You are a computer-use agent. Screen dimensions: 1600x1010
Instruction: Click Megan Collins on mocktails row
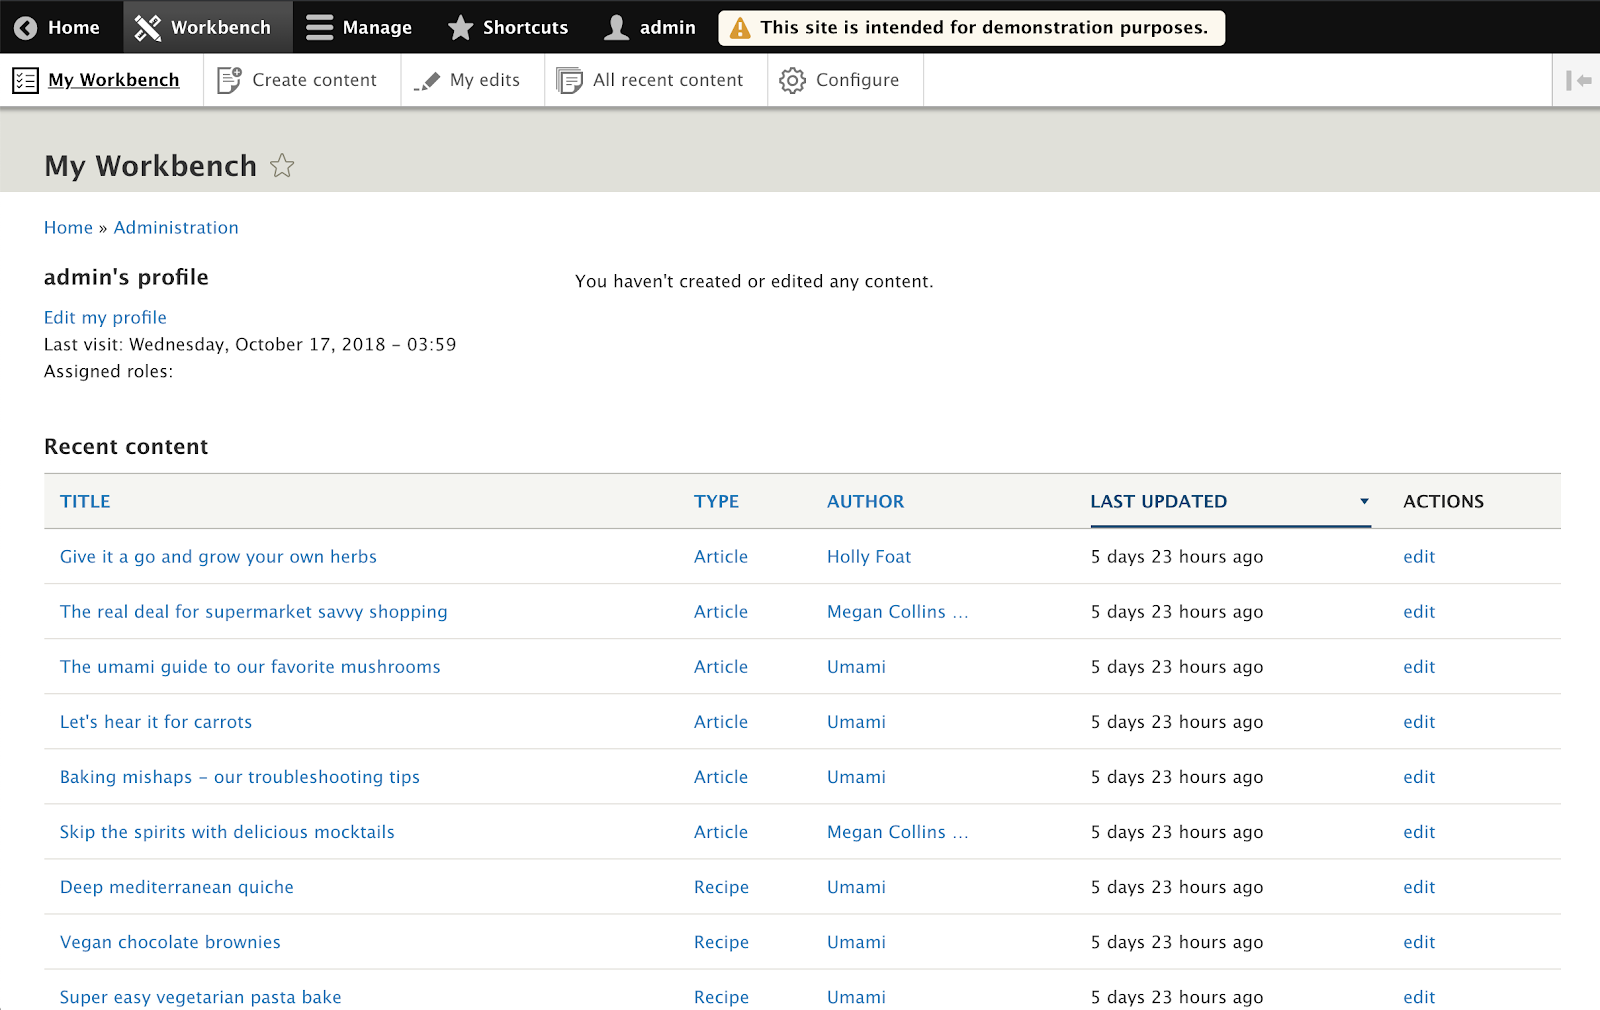tap(897, 832)
